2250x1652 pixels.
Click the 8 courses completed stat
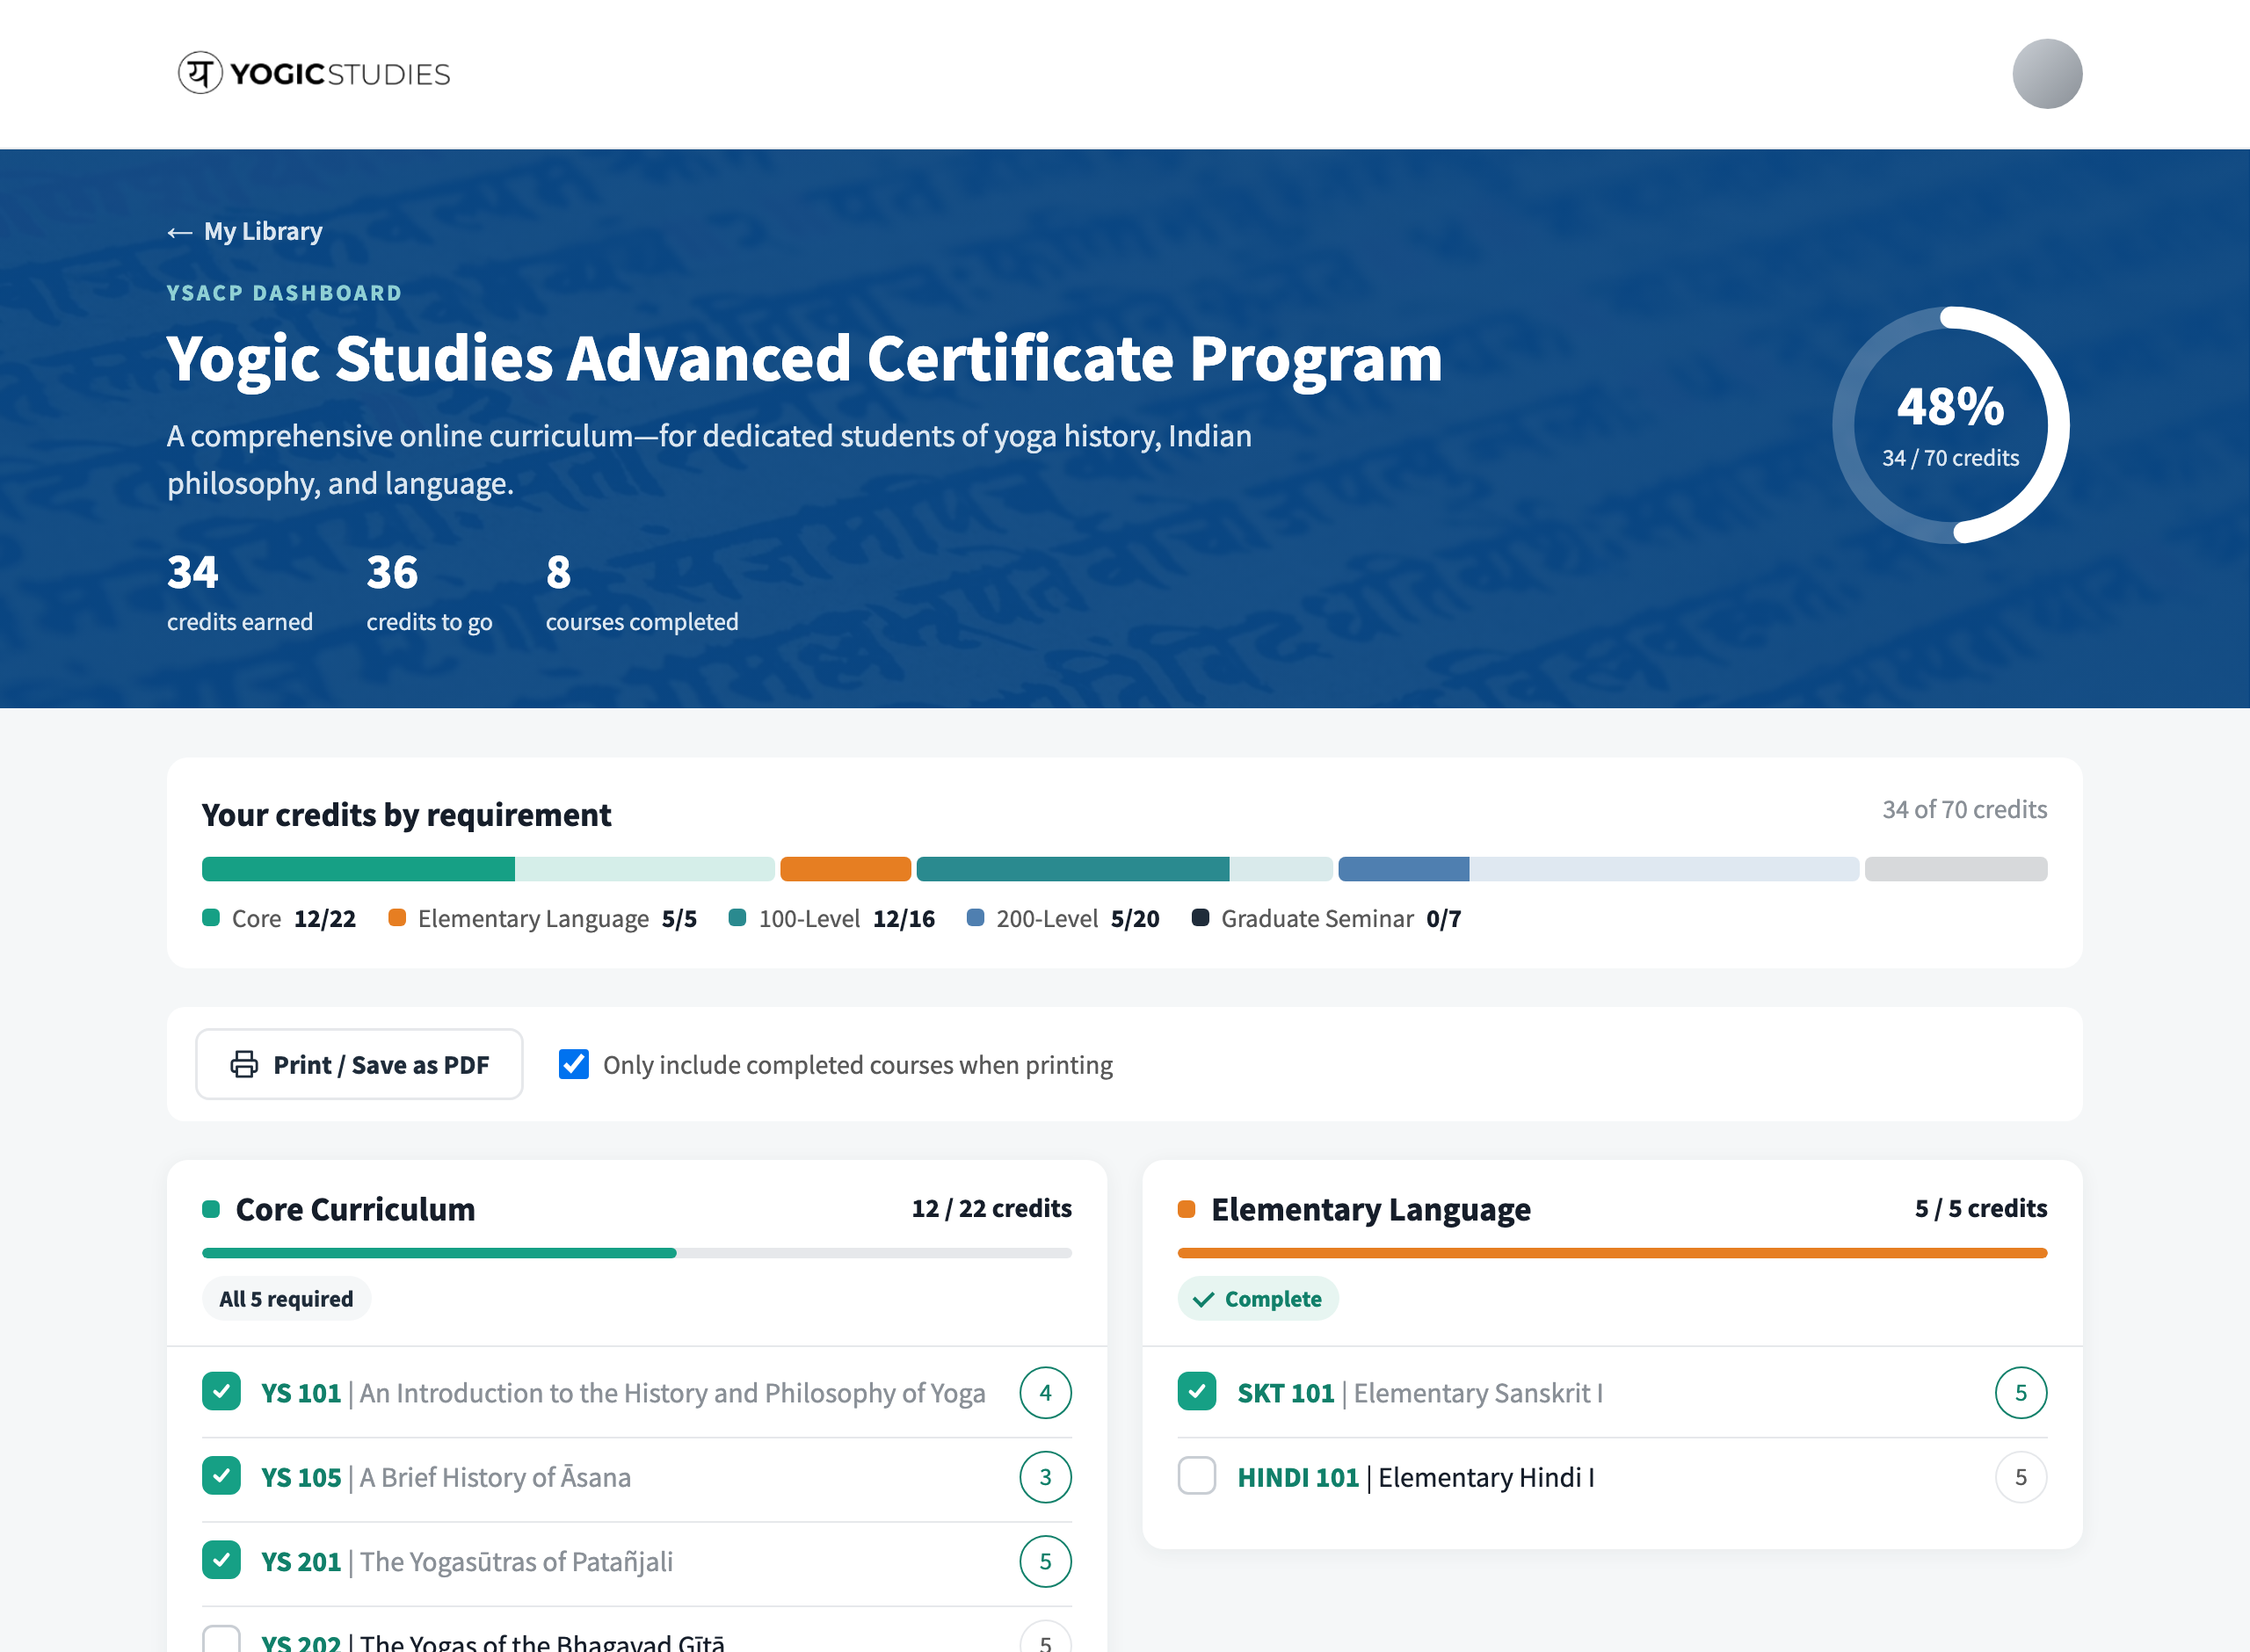[642, 593]
